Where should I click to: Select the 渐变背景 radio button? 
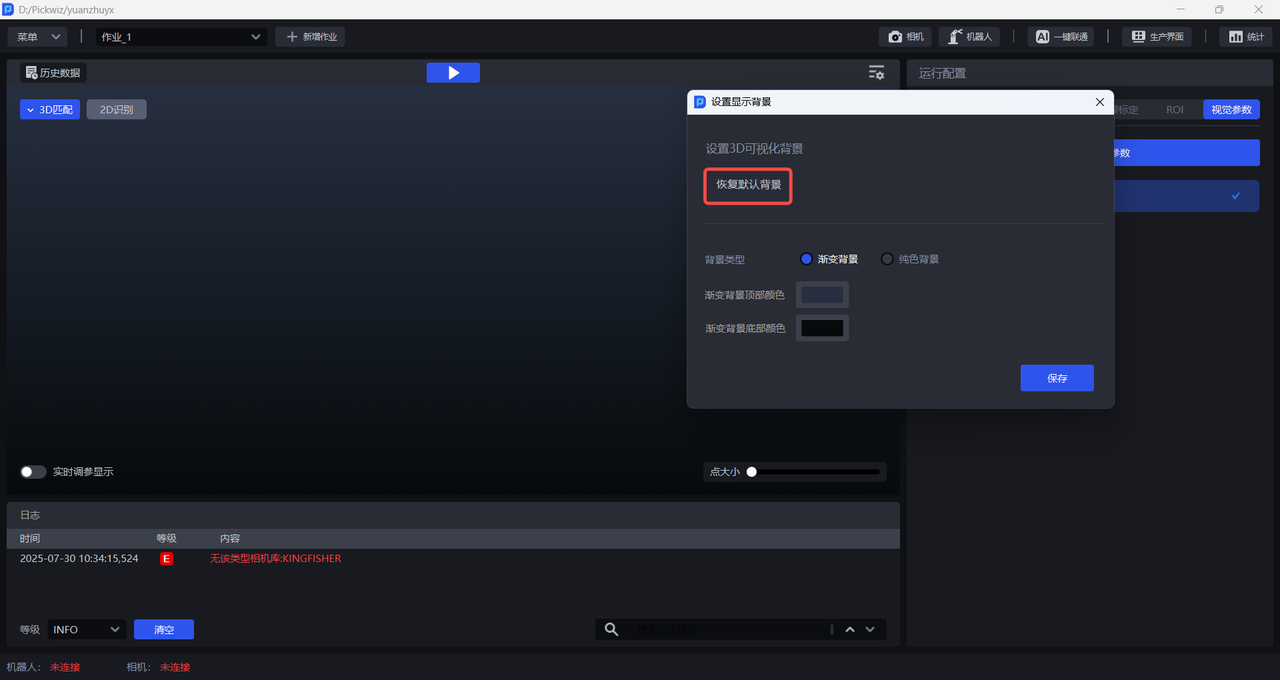(806, 259)
